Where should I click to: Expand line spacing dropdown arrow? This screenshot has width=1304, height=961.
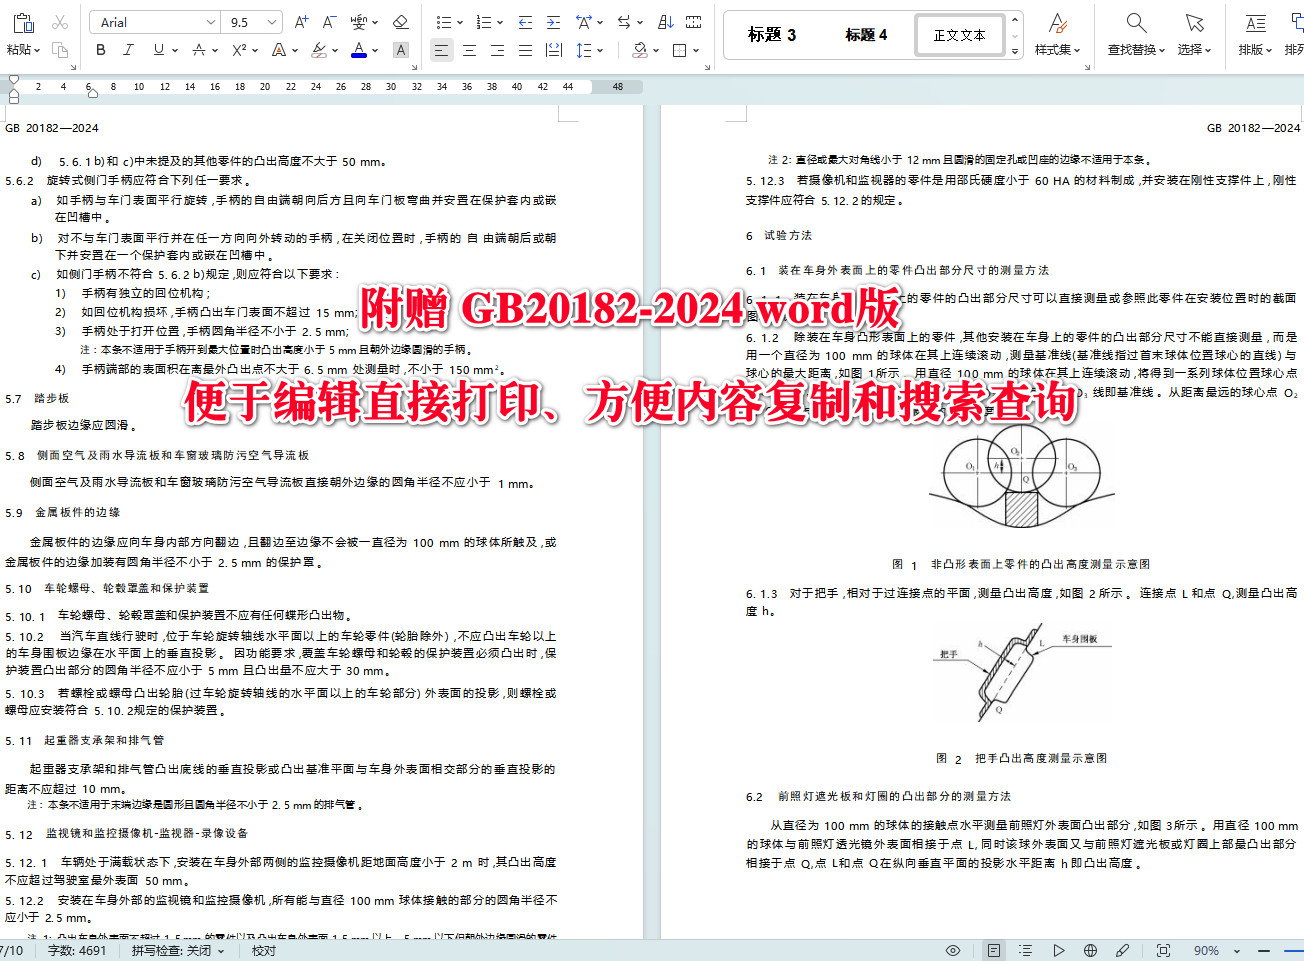pyautogui.click(x=600, y=50)
